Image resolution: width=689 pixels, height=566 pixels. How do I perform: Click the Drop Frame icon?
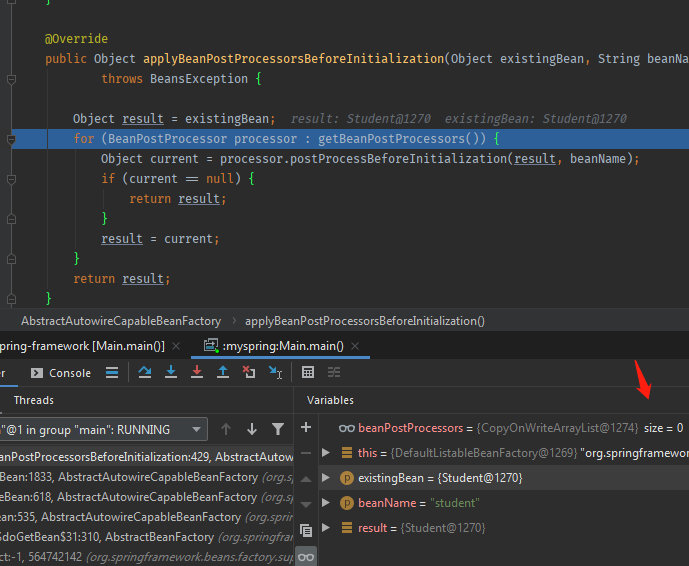coord(249,372)
